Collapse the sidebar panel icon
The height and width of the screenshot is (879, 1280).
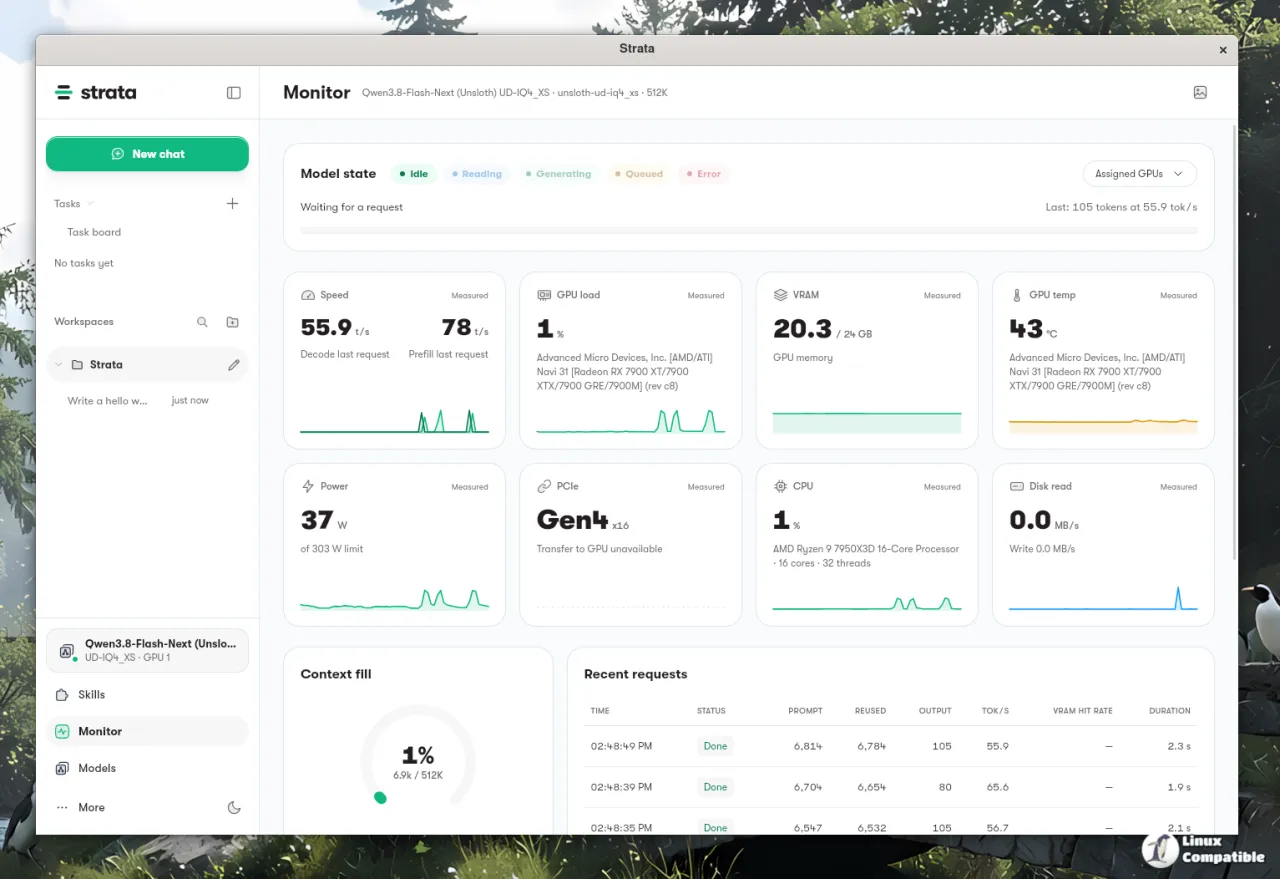coord(234,93)
